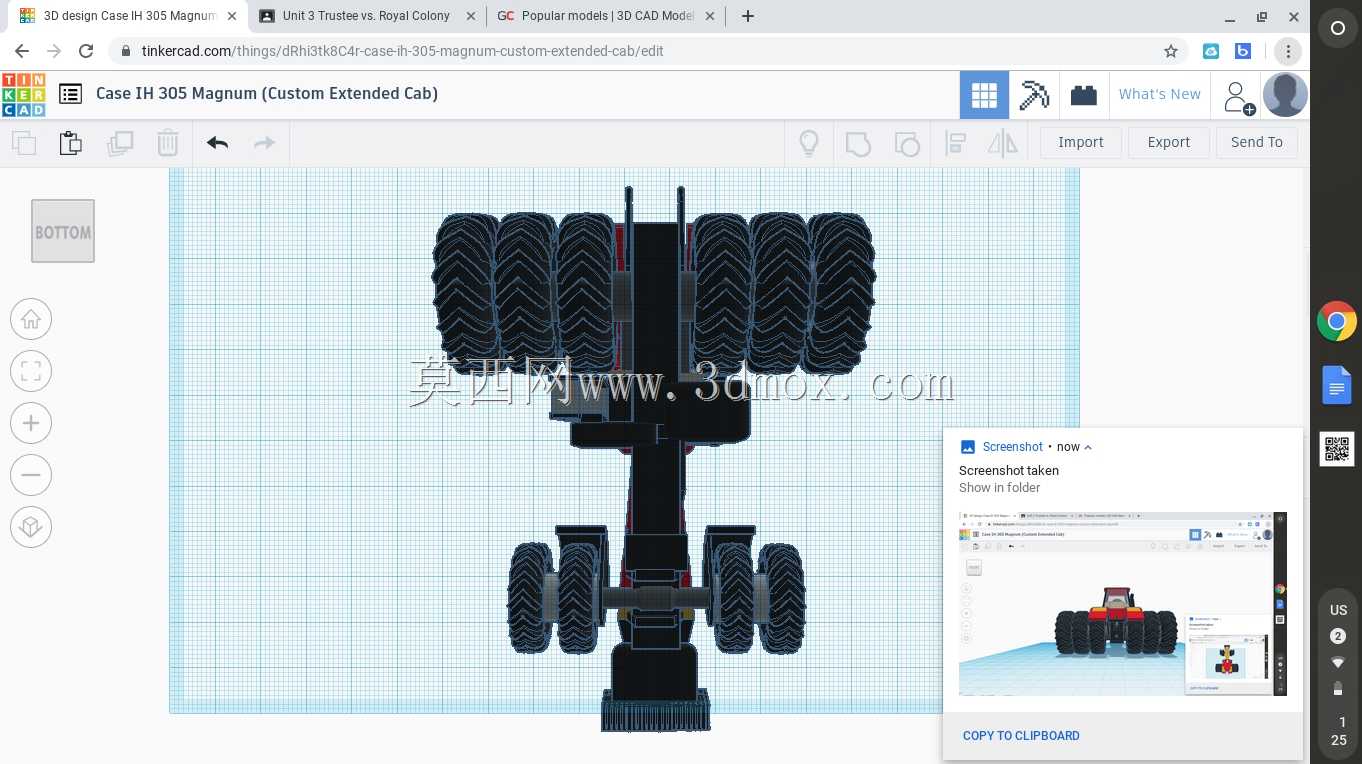1362x764 pixels.
Task: Collapse the Screenshot notification chevron
Action: [1088, 447]
